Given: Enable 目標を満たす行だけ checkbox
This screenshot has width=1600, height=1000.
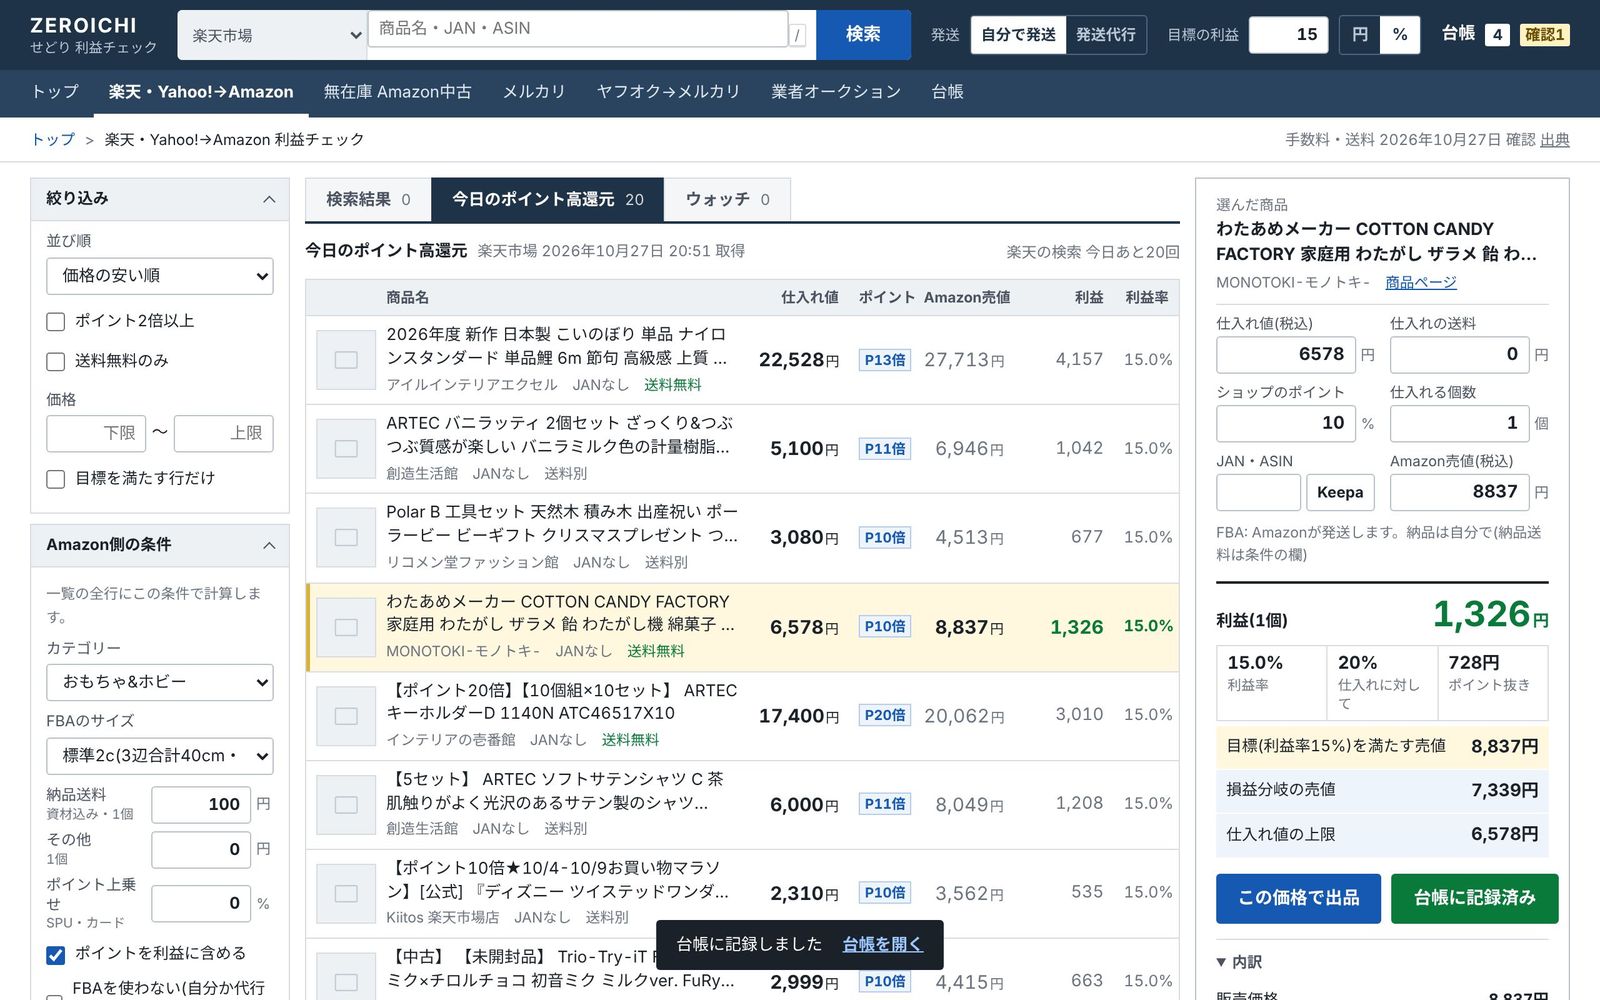Looking at the screenshot, I should (56, 479).
